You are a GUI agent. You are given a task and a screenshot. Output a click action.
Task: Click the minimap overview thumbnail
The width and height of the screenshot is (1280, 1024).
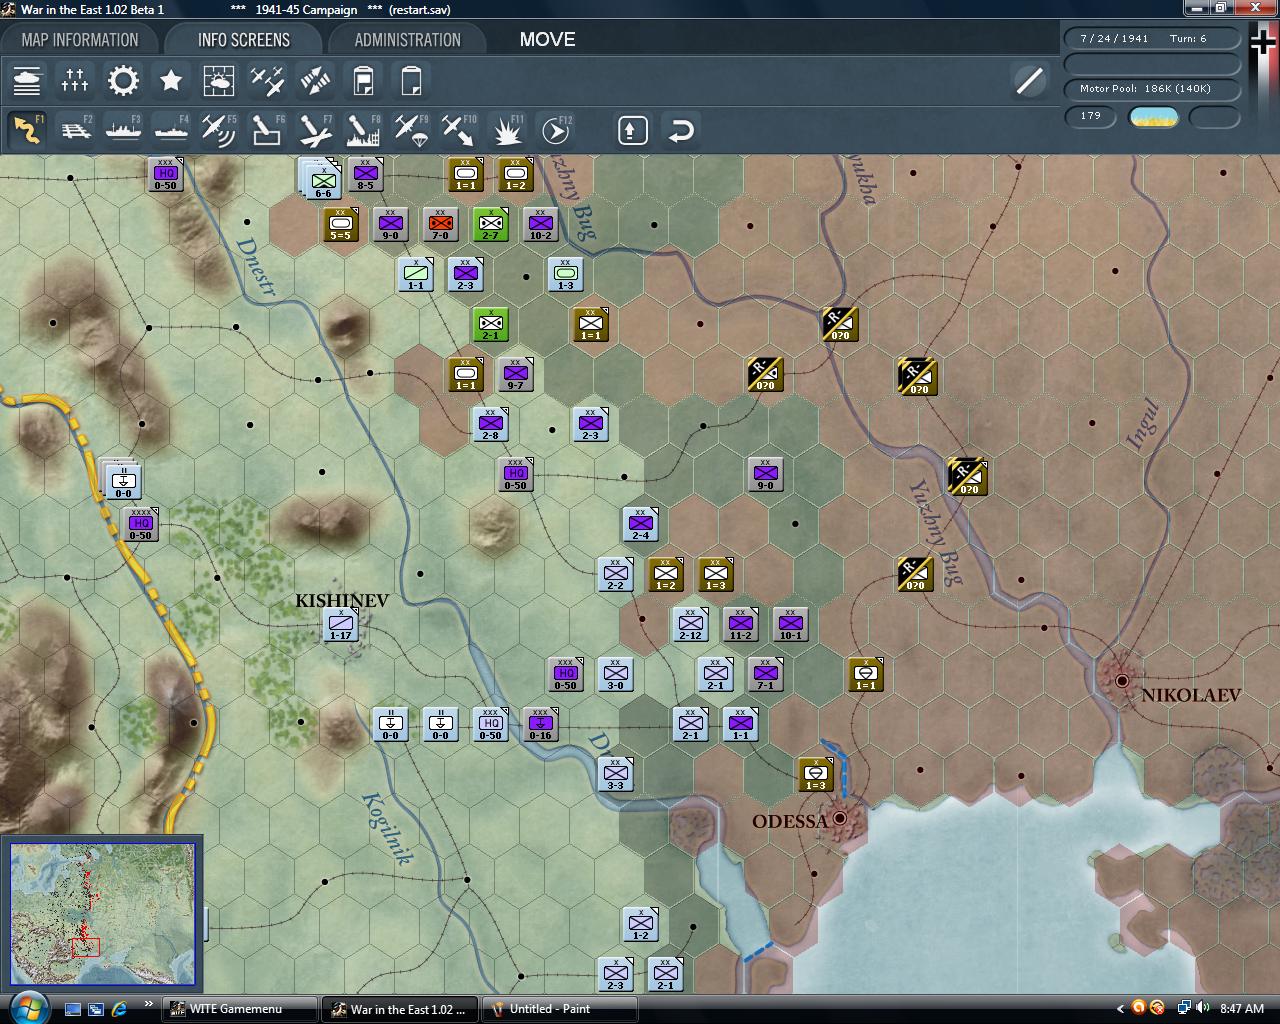pos(103,914)
